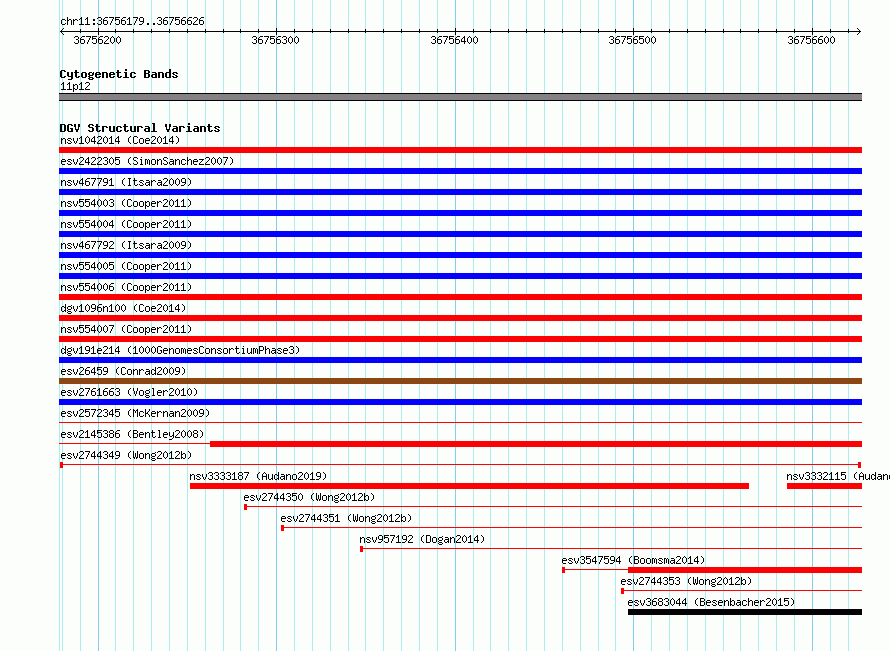Click the nsv1042014 (Coe2014) red variant bar
The image size is (890, 651).
point(460,150)
